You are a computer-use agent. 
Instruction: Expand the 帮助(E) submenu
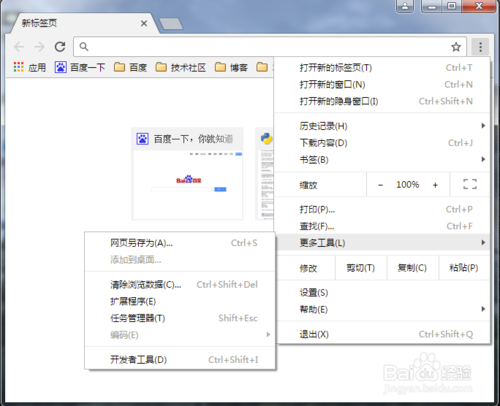(x=382, y=309)
